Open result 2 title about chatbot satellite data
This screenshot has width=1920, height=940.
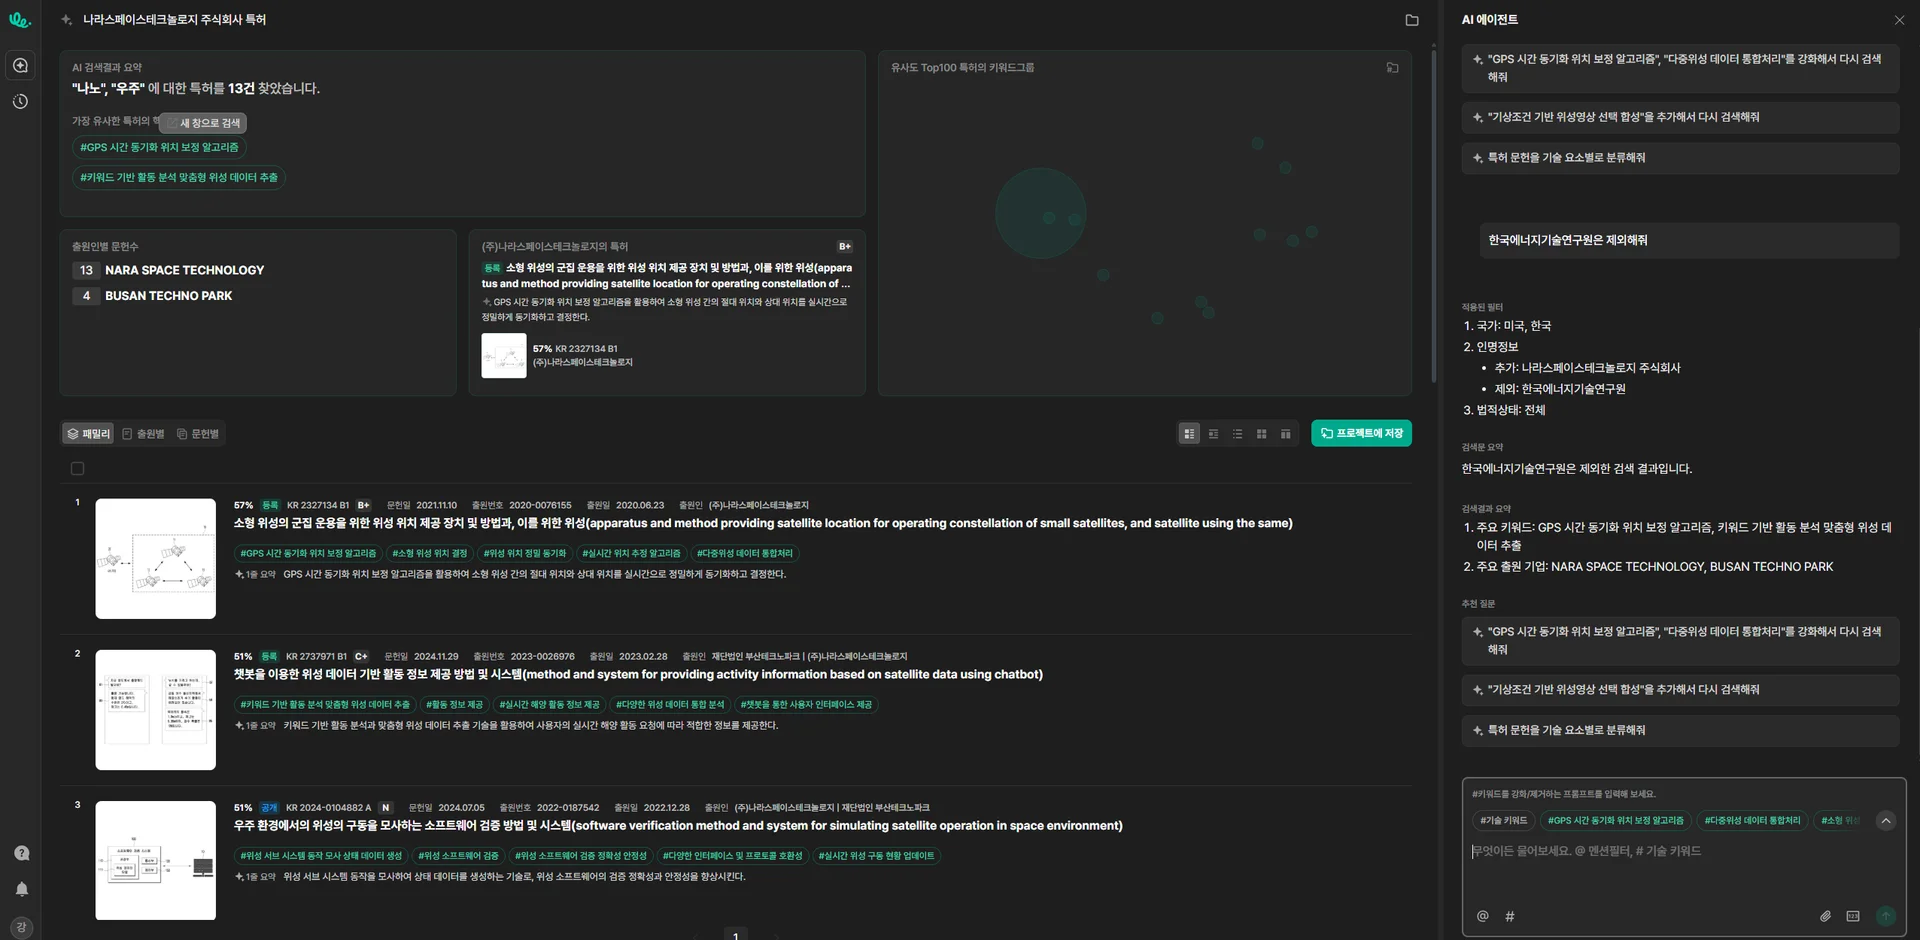tap(638, 675)
